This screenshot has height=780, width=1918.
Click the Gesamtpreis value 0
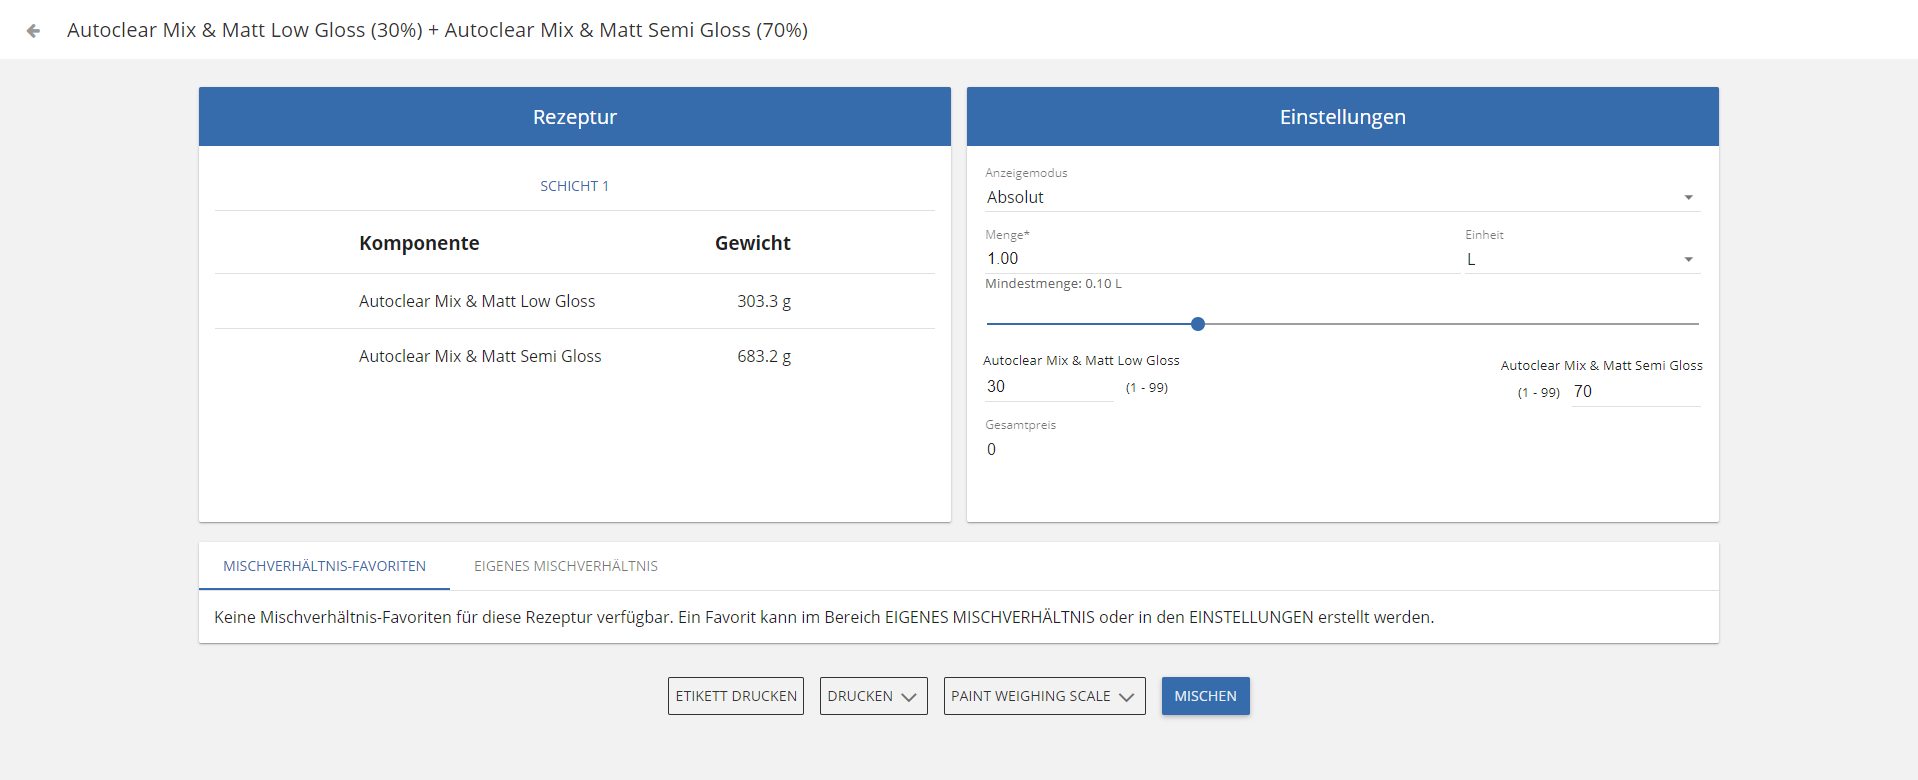click(x=991, y=449)
